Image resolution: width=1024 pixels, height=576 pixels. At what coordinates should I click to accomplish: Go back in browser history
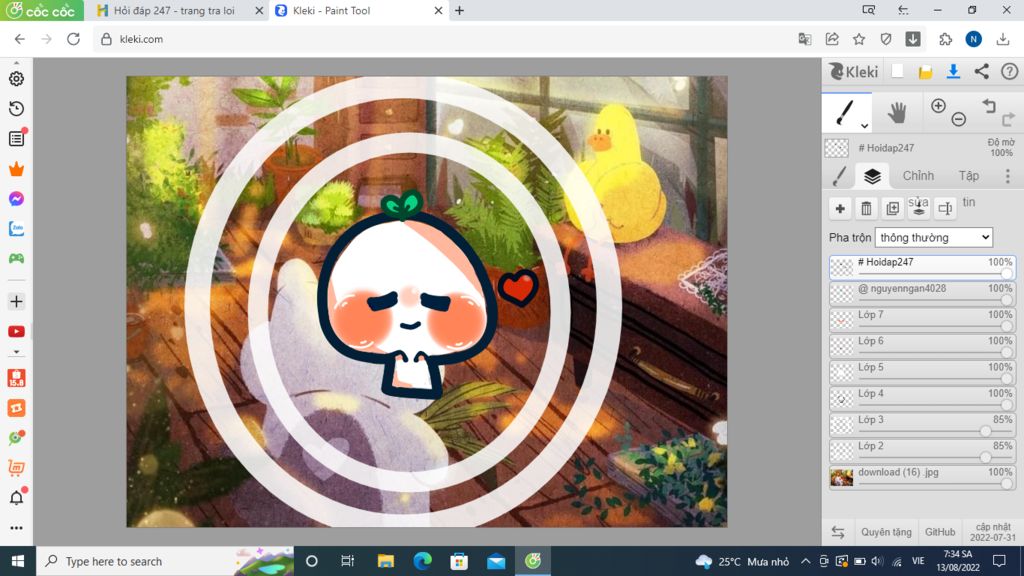coord(20,39)
